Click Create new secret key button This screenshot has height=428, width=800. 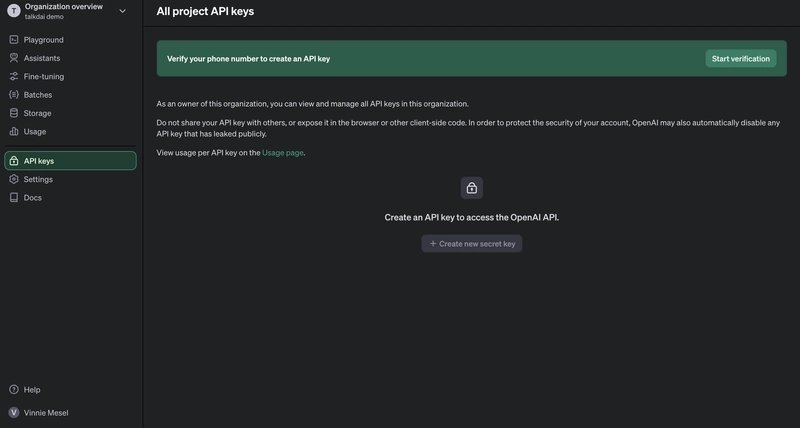pyautogui.click(x=472, y=244)
